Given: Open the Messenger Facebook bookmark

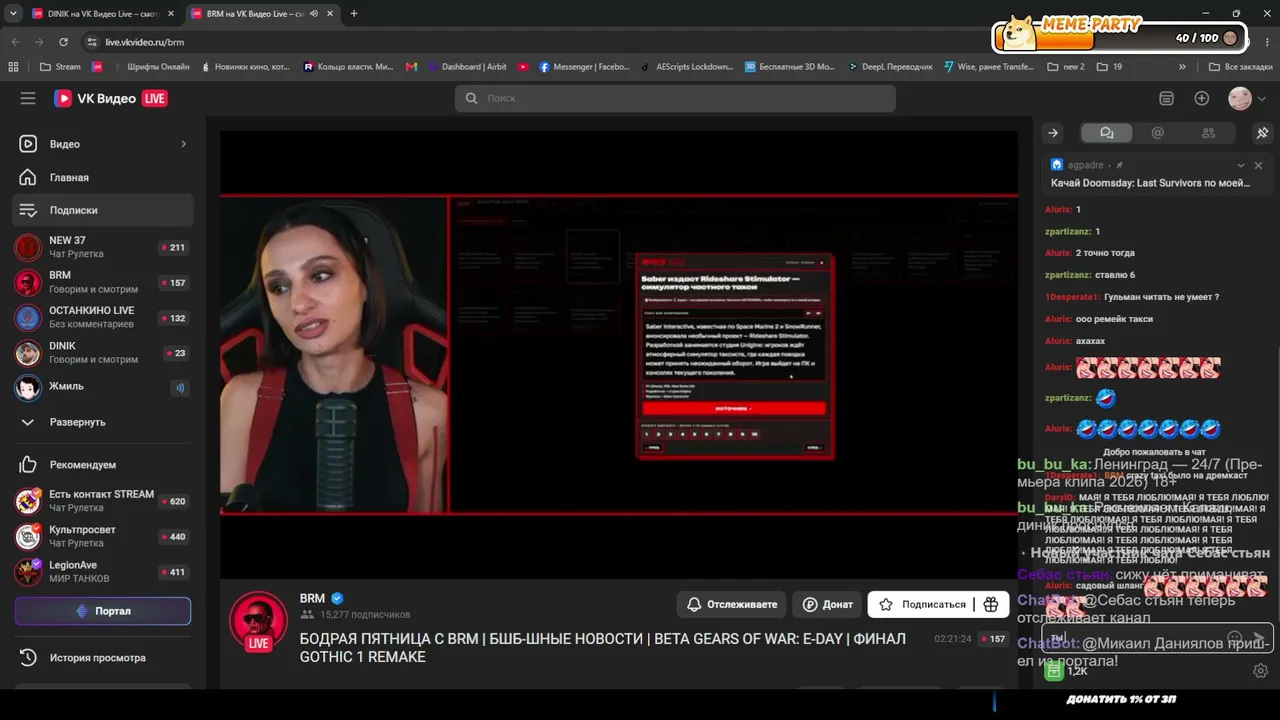Looking at the screenshot, I should (585, 67).
